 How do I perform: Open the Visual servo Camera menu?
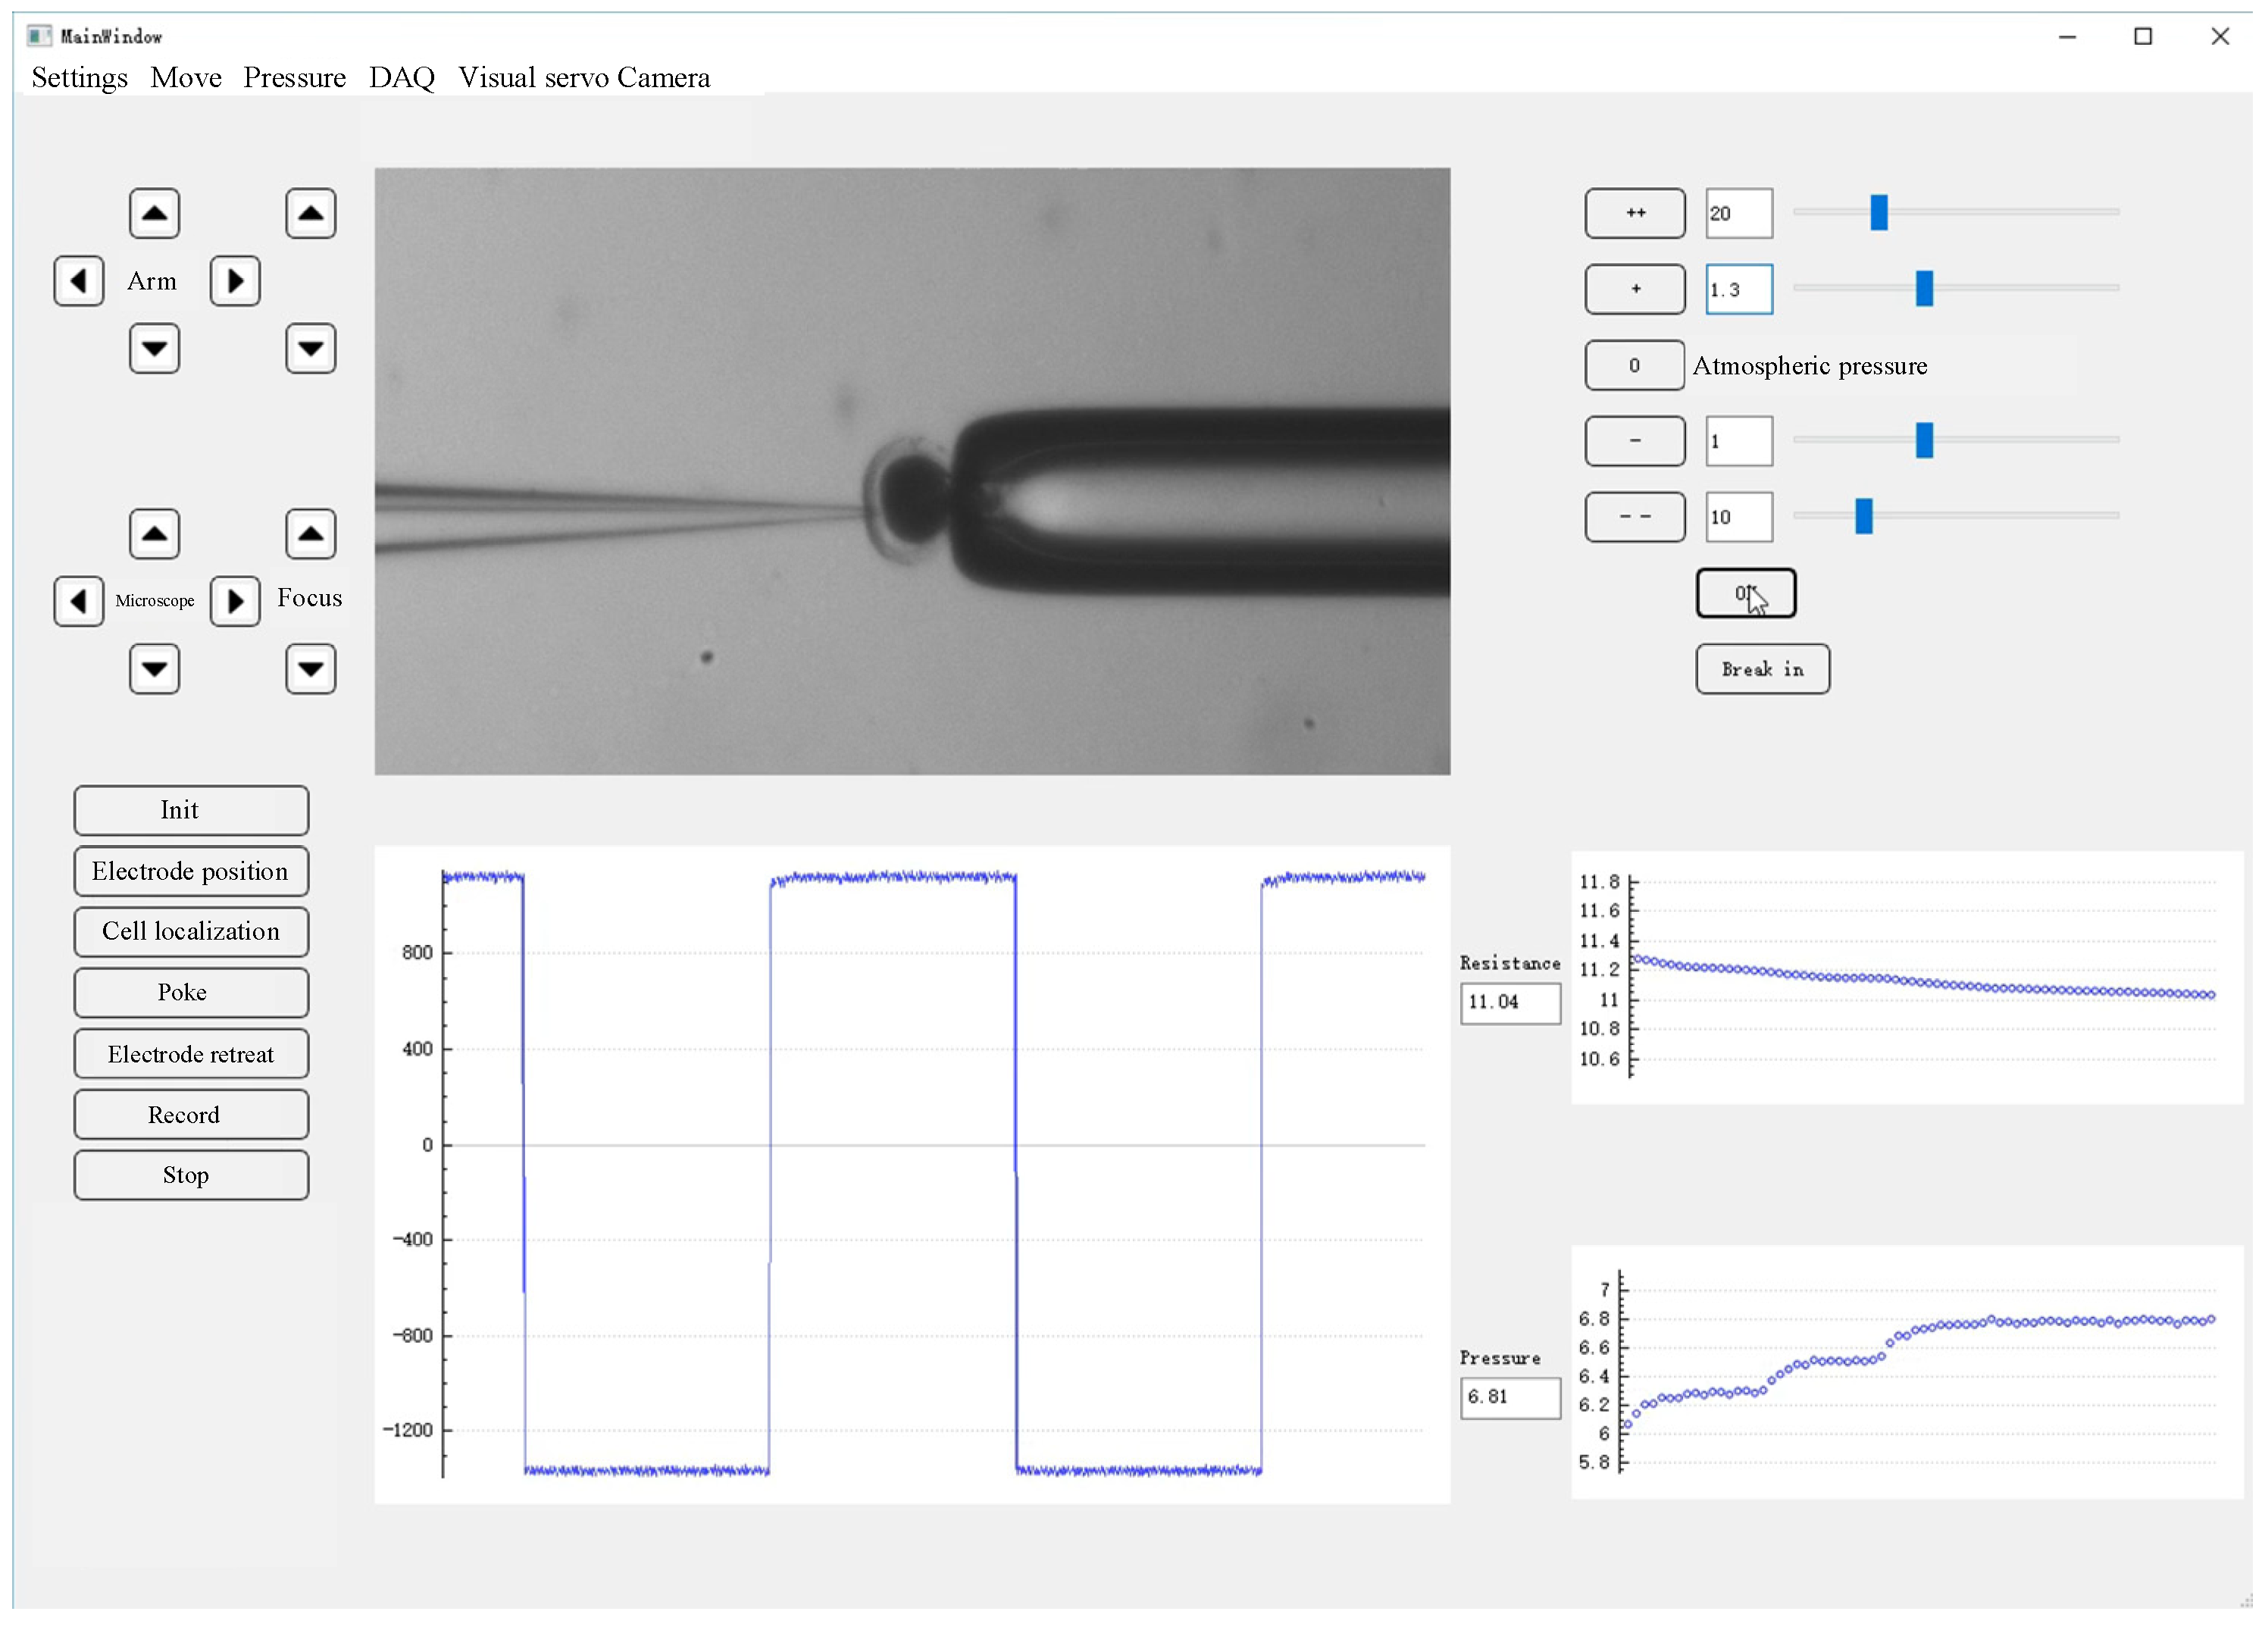(584, 77)
